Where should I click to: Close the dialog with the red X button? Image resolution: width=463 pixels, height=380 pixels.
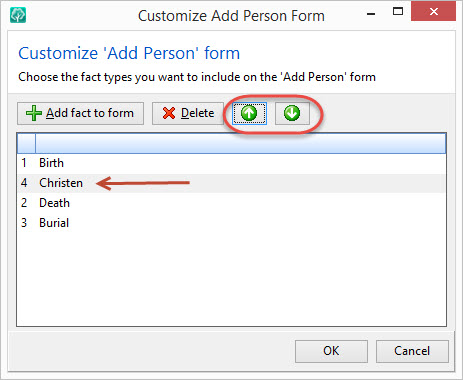click(433, 12)
